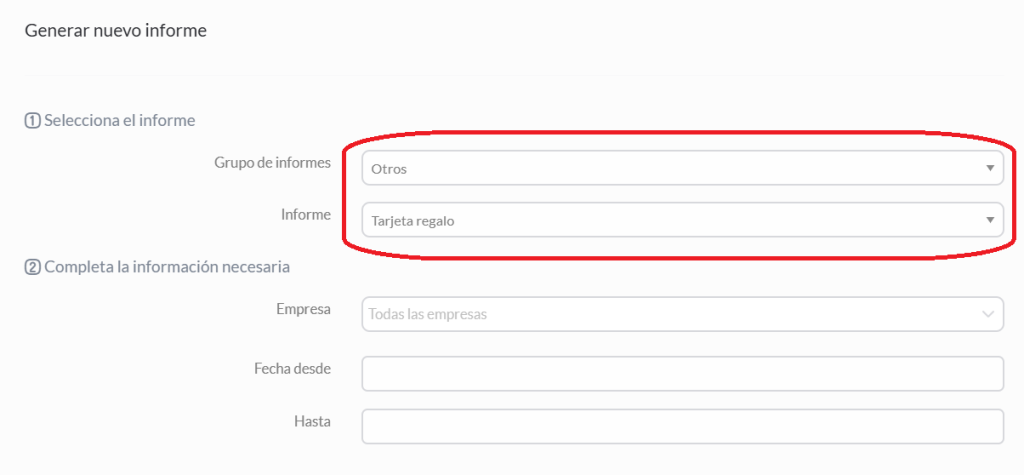Viewport: 1024px width, 475px height.
Task: Open the Informe dropdown
Action: 682,220
